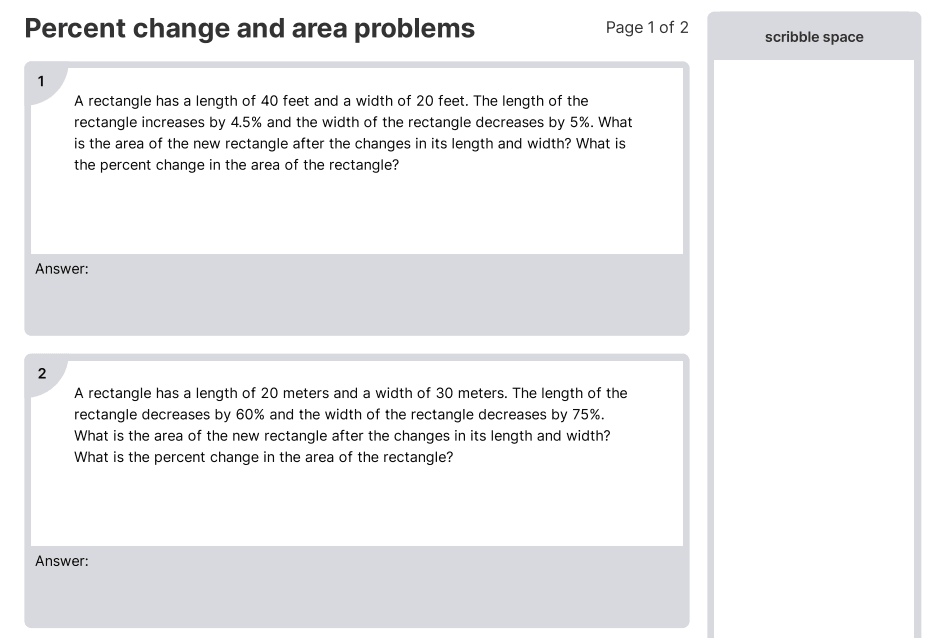Click the "Answer:" label under problem 1
The width and height of the screenshot is (937, 638).
(x=62, y=269)
